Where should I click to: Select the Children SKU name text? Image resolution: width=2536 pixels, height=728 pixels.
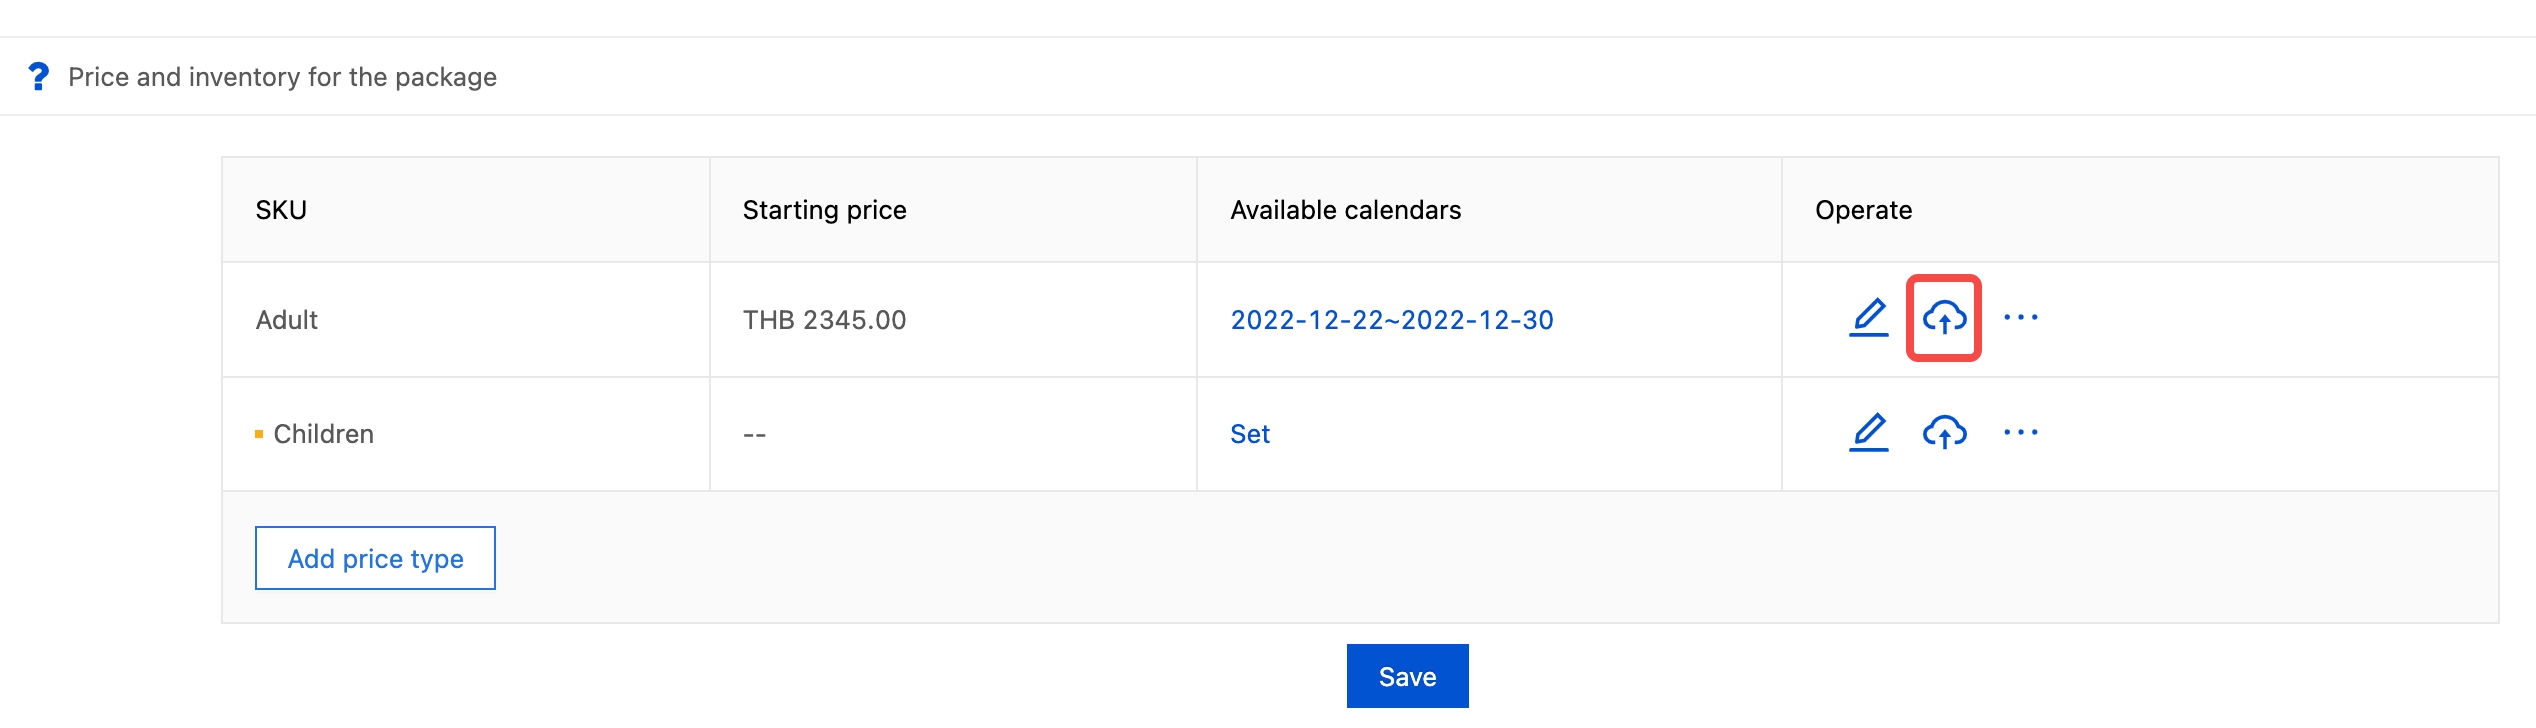click(323, 434)
